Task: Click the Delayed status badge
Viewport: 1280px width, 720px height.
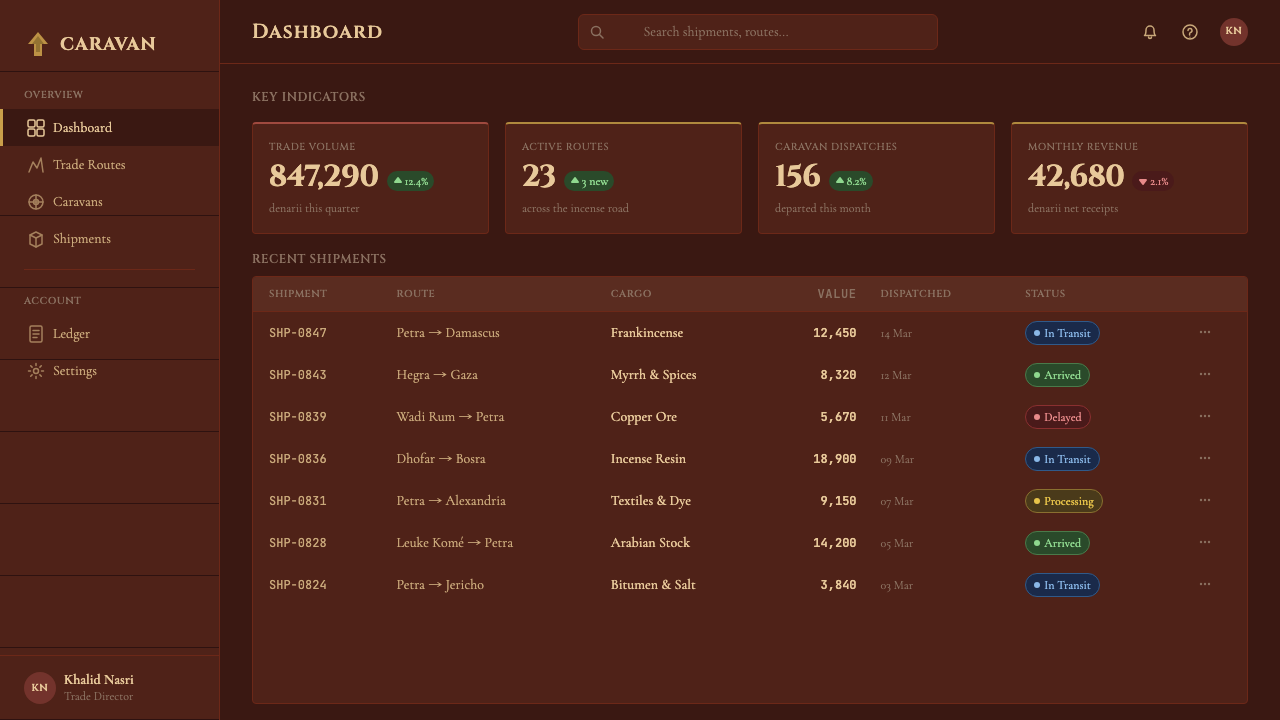Action: [1057, 417]
